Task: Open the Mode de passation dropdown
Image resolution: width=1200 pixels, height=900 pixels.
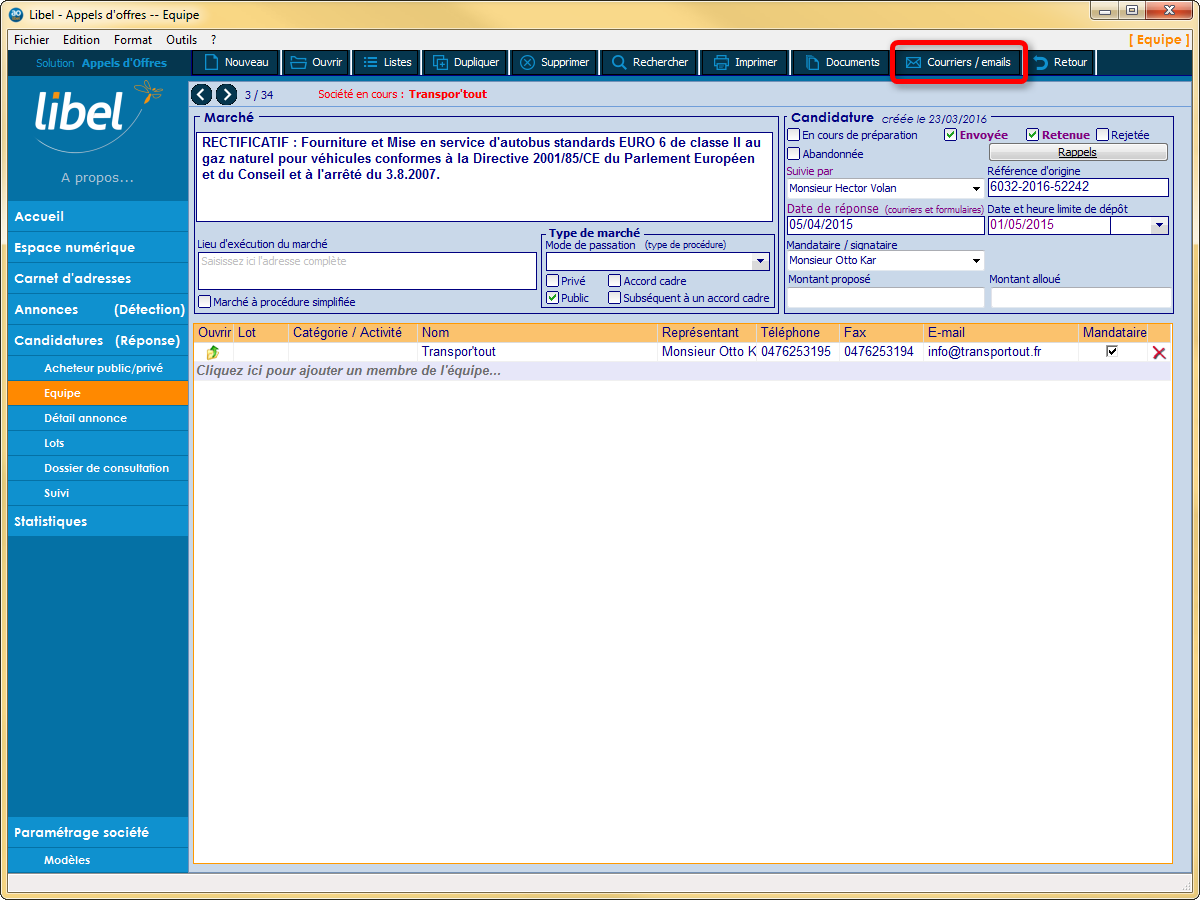Action: click(x=760, y=261)
